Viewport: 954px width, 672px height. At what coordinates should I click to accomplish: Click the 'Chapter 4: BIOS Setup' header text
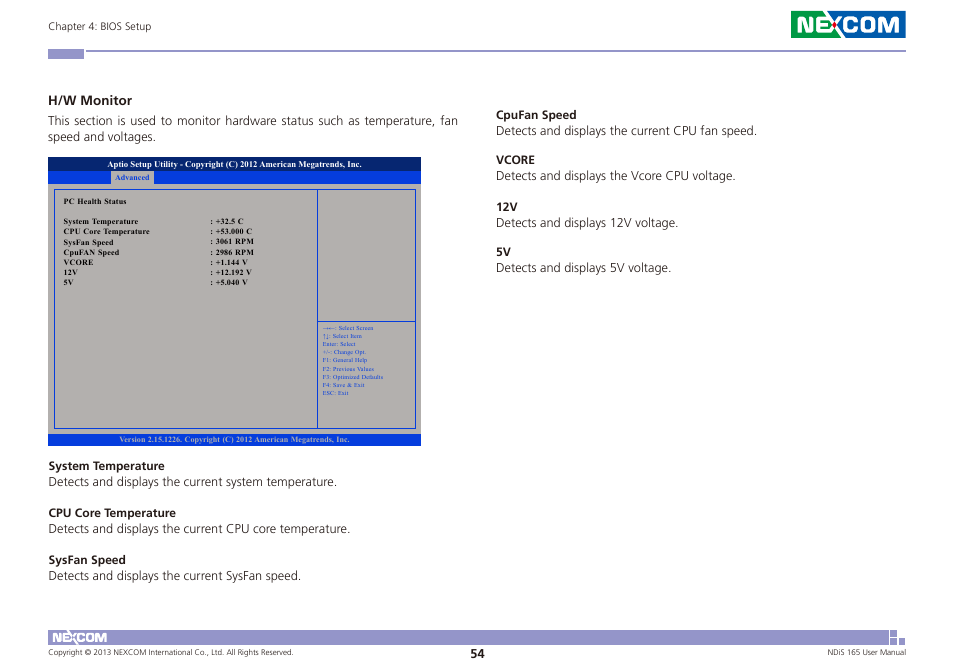coord(100,26)
